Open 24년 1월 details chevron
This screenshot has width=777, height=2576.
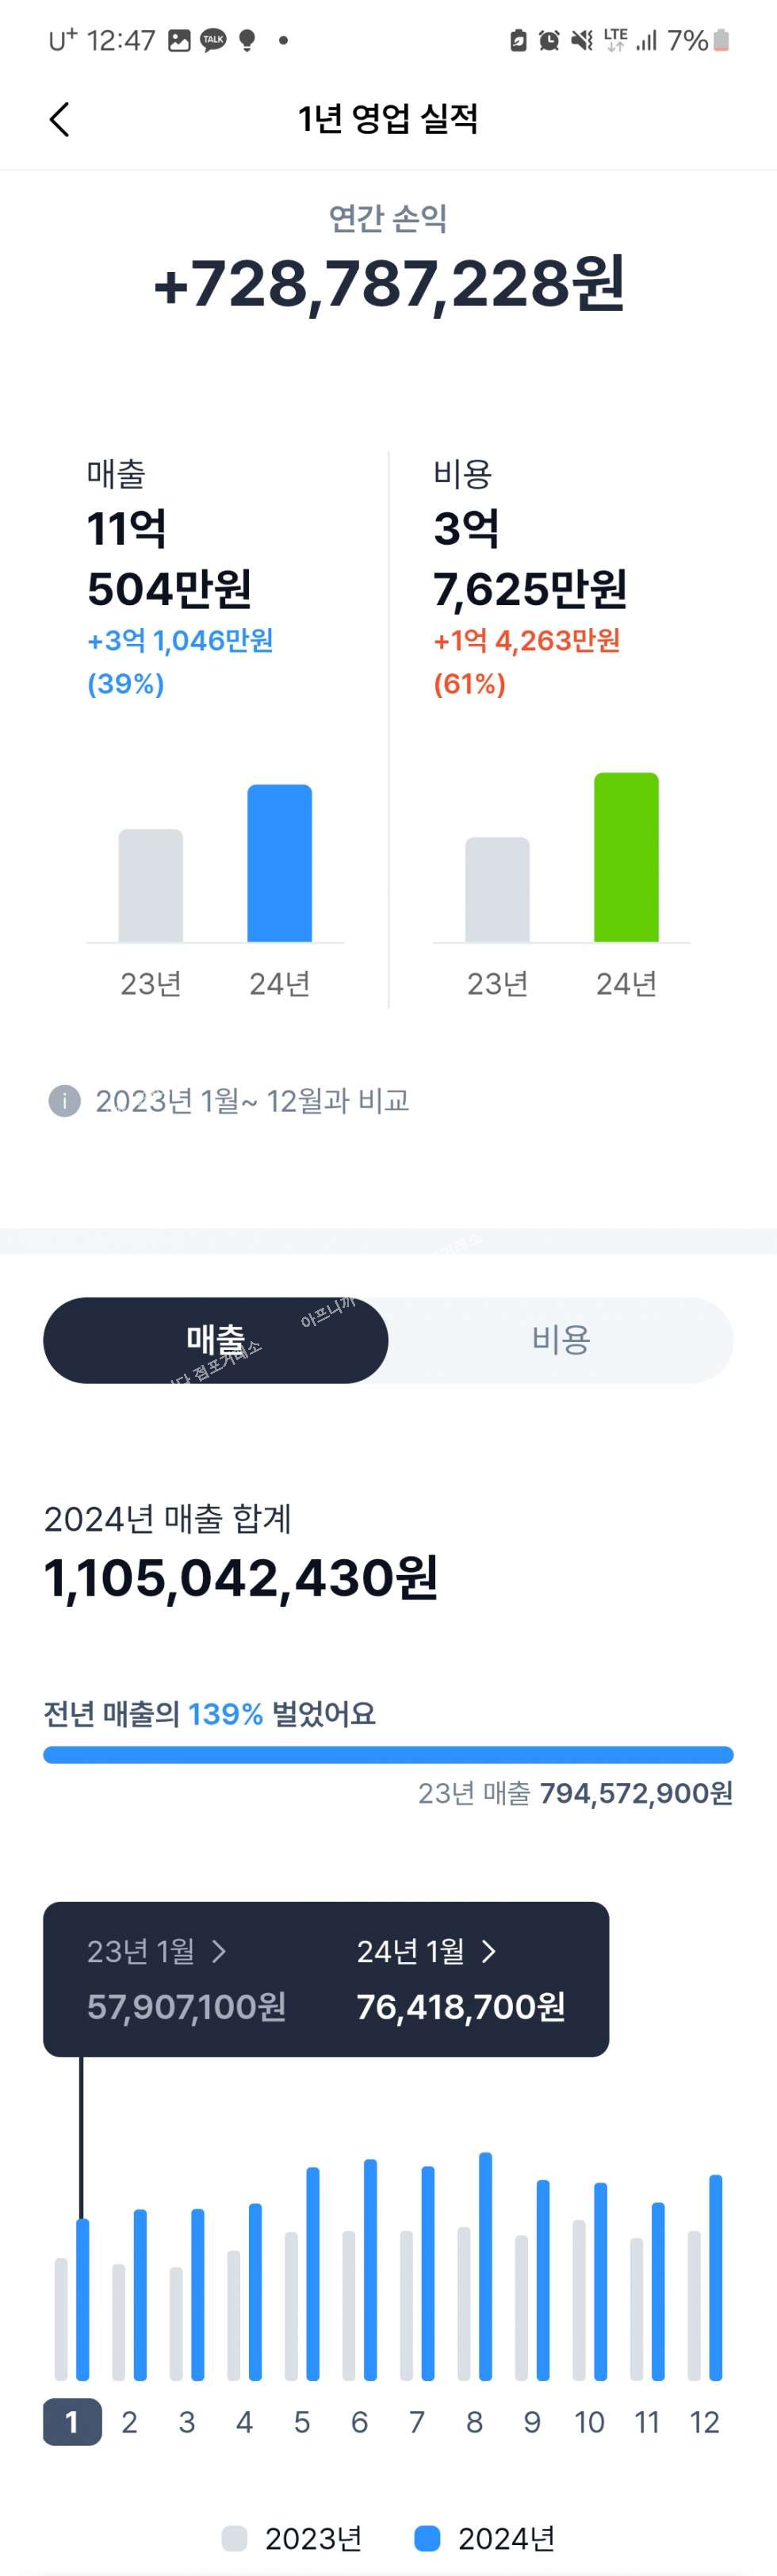[x=489, y=1951]
